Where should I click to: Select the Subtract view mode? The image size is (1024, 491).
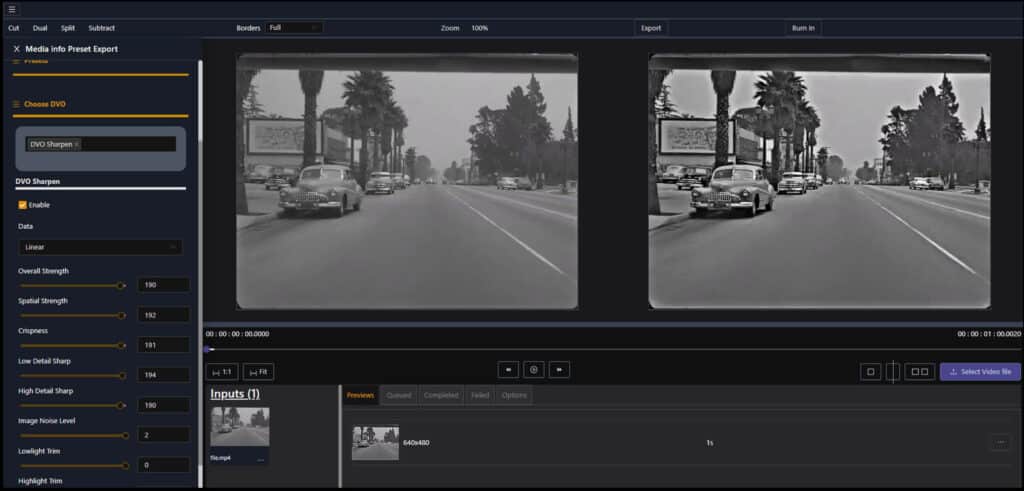(x=101, y=28)
